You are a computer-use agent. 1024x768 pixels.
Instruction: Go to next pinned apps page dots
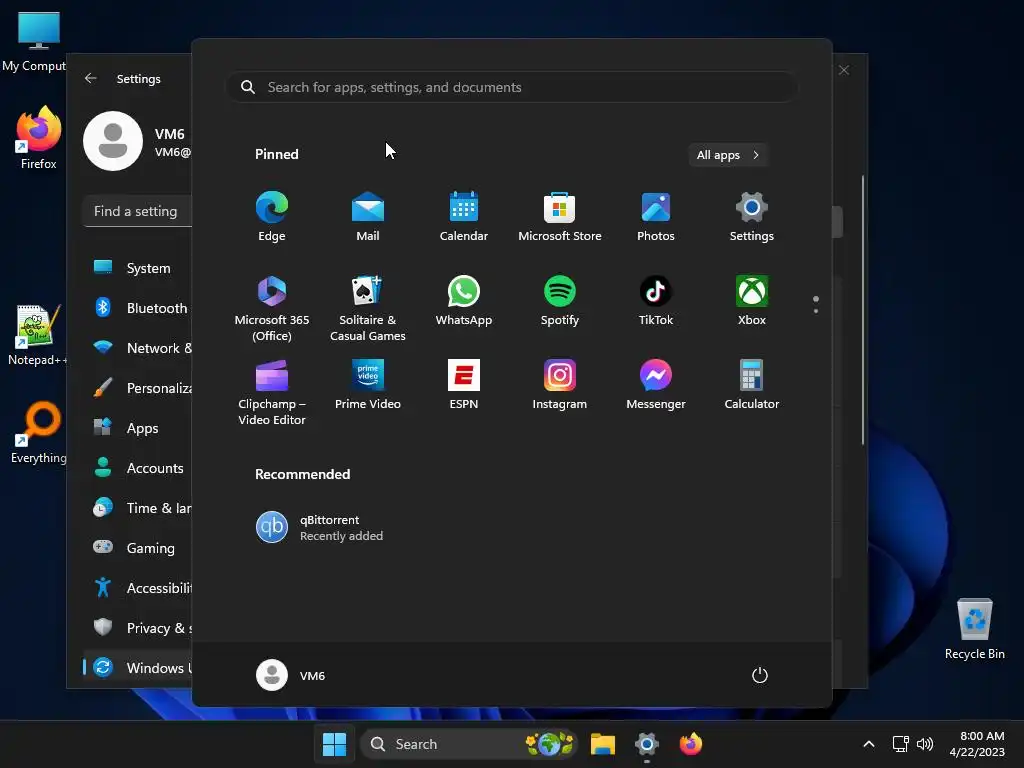click(x=816, y=304)
